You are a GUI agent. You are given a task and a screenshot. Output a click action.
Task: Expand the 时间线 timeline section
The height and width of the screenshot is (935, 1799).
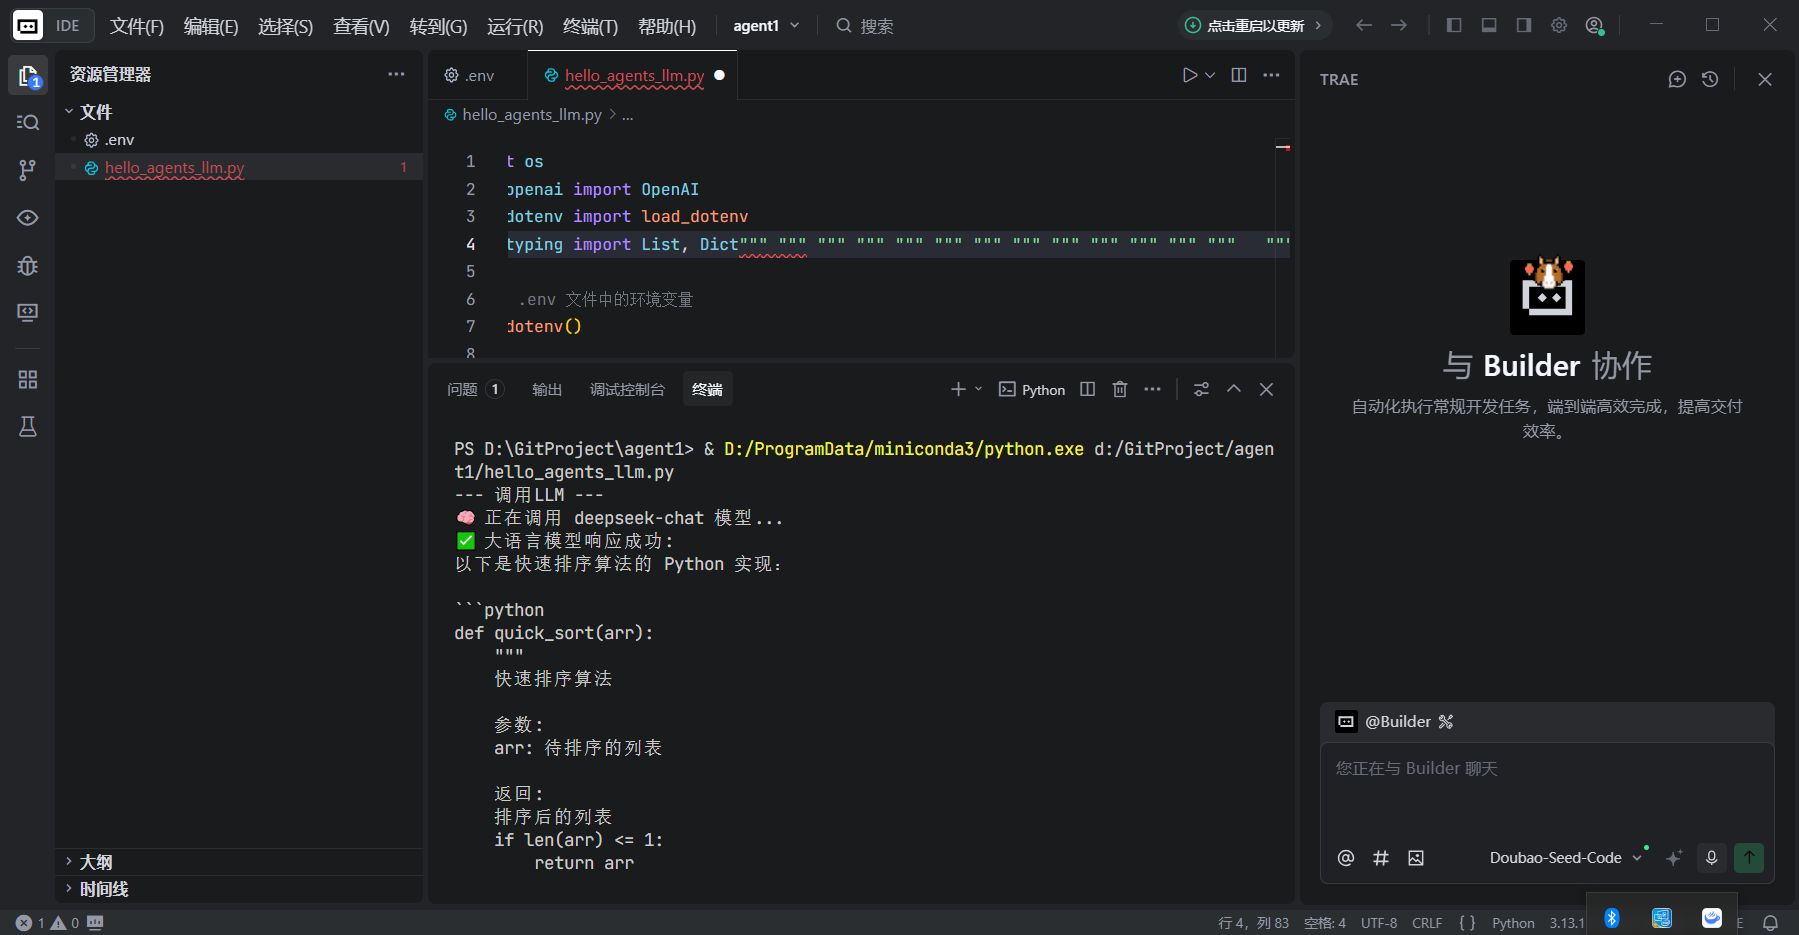tap(238, 889)
